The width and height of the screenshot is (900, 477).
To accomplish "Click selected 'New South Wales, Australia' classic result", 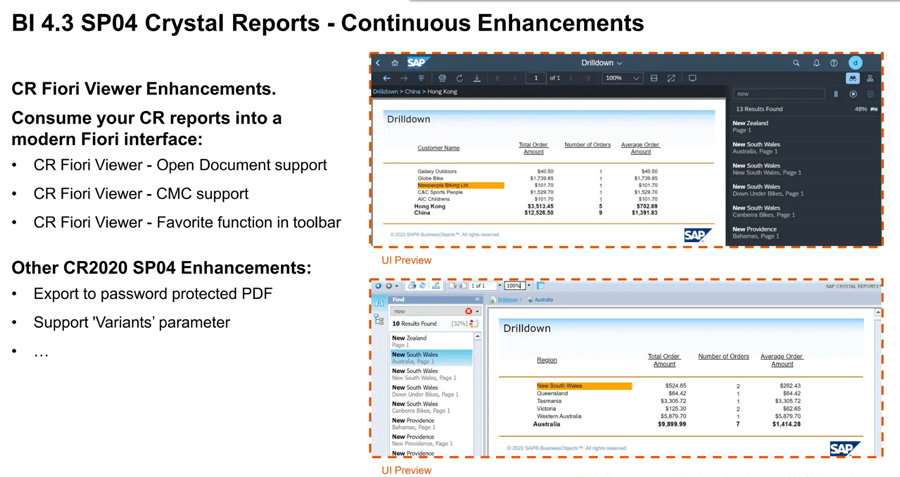I will (x=431, y=358).
